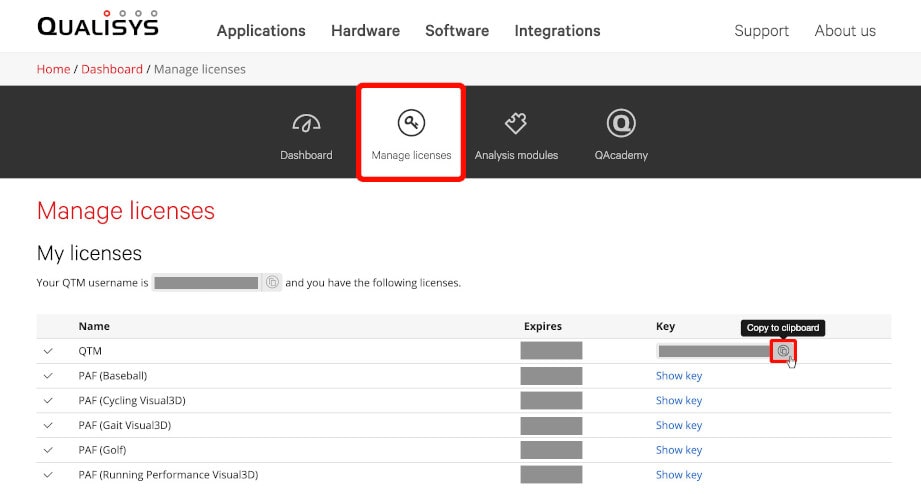Viewport: 921px width, 494px height.
Task: Open the Integrations menu
Action: tap(557, 31)
